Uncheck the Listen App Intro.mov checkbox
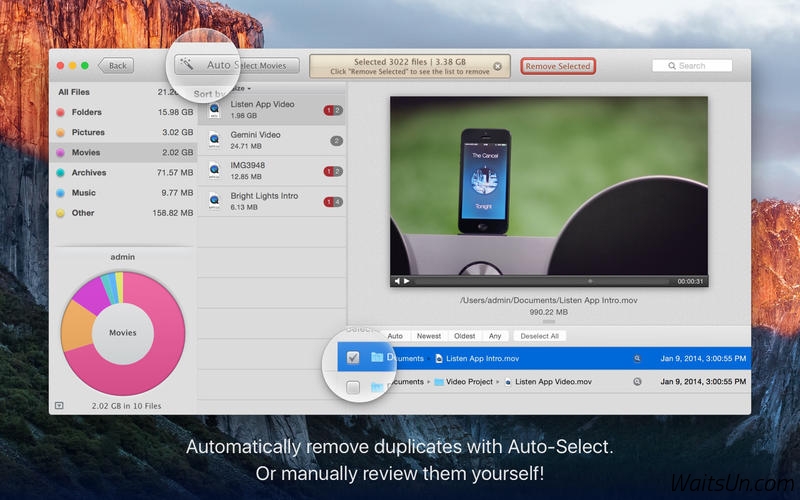 (353, 358)
